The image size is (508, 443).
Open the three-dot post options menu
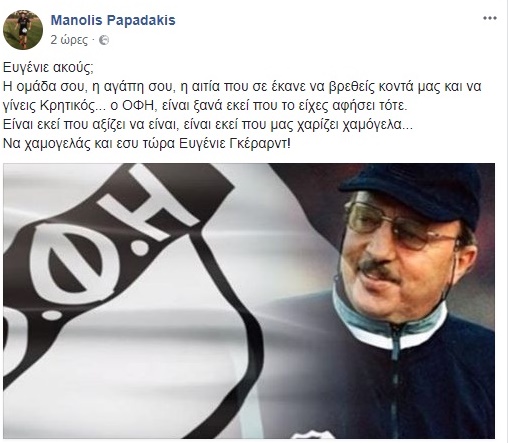click(490, 18)
